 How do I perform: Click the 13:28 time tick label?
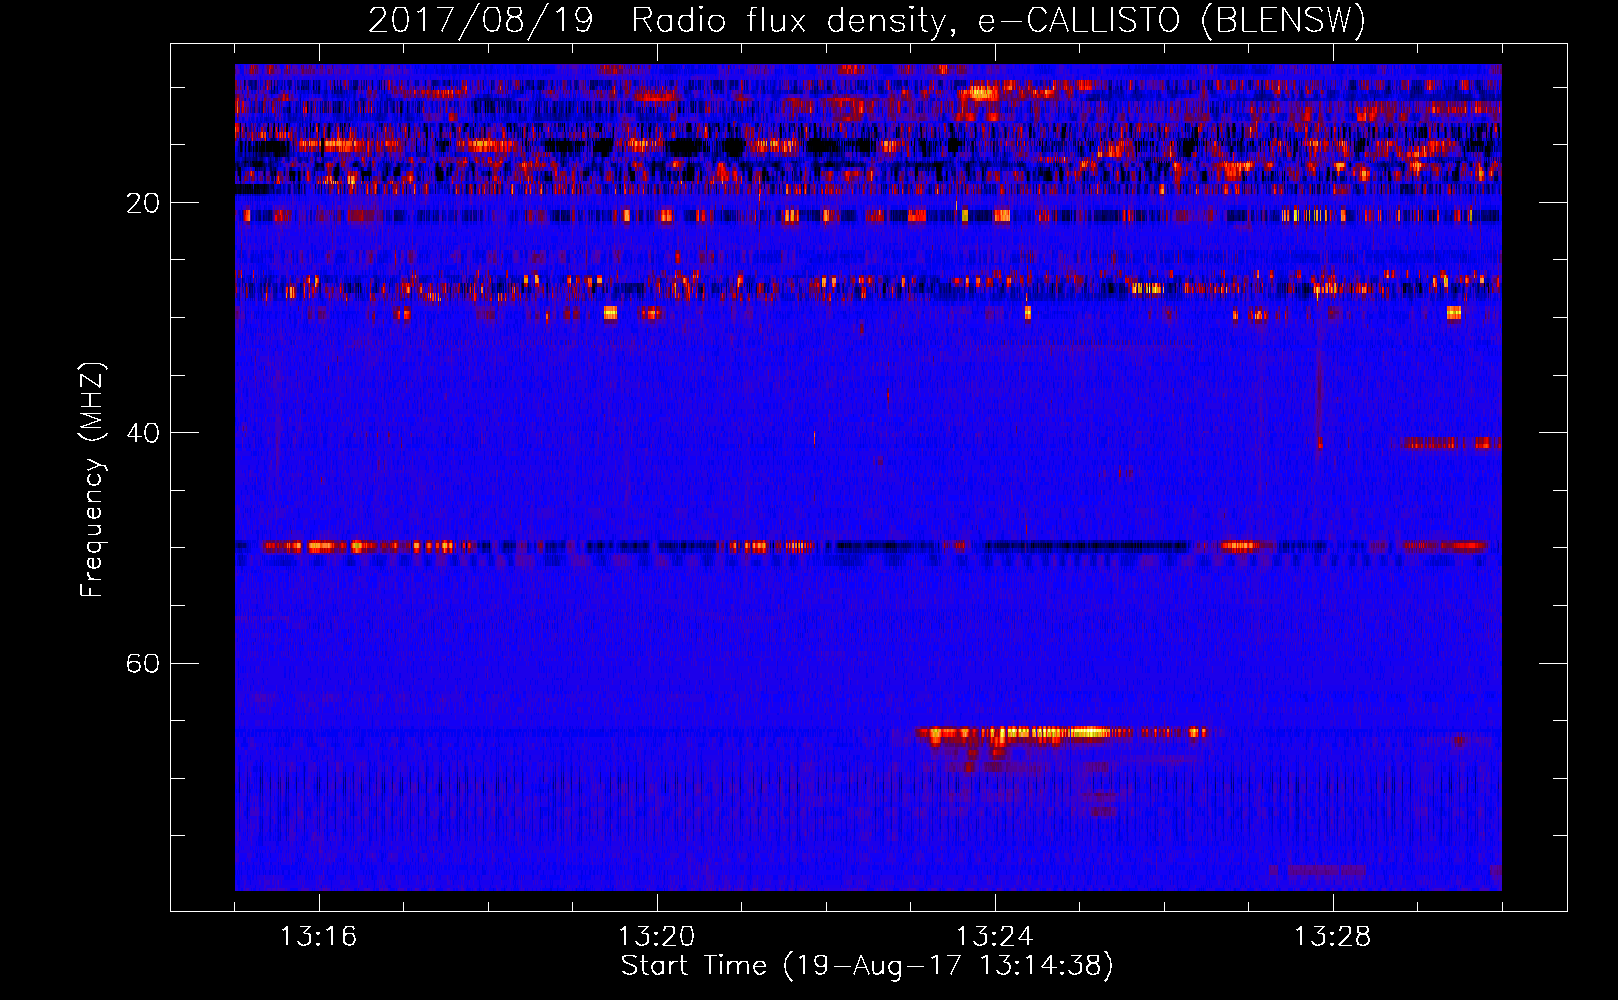[1332, 937]
